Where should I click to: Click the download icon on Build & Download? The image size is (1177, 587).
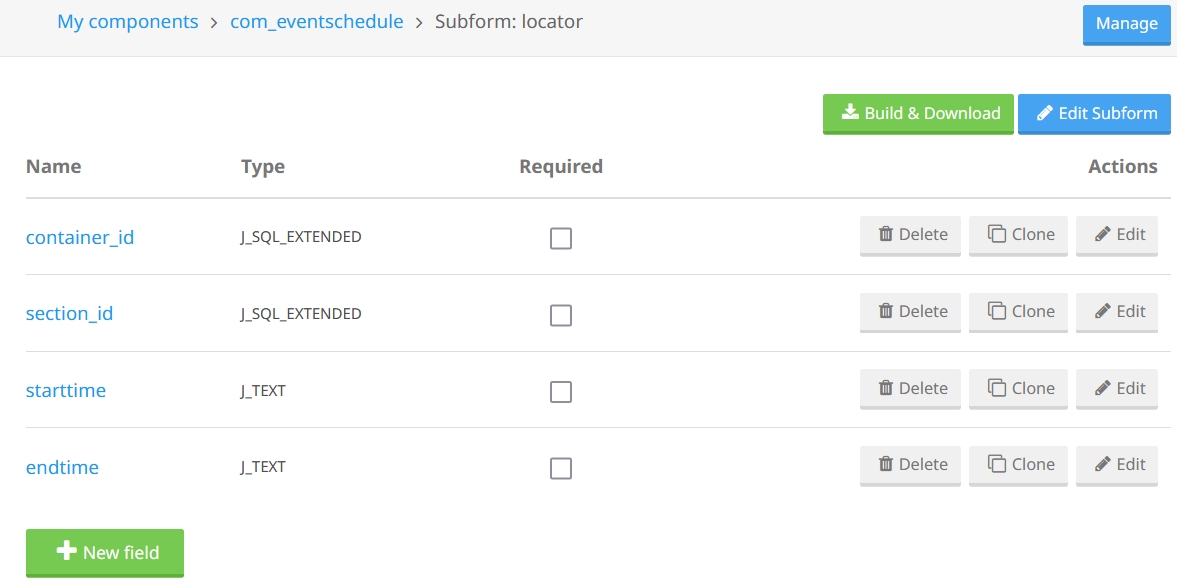[x=850, y=112]
